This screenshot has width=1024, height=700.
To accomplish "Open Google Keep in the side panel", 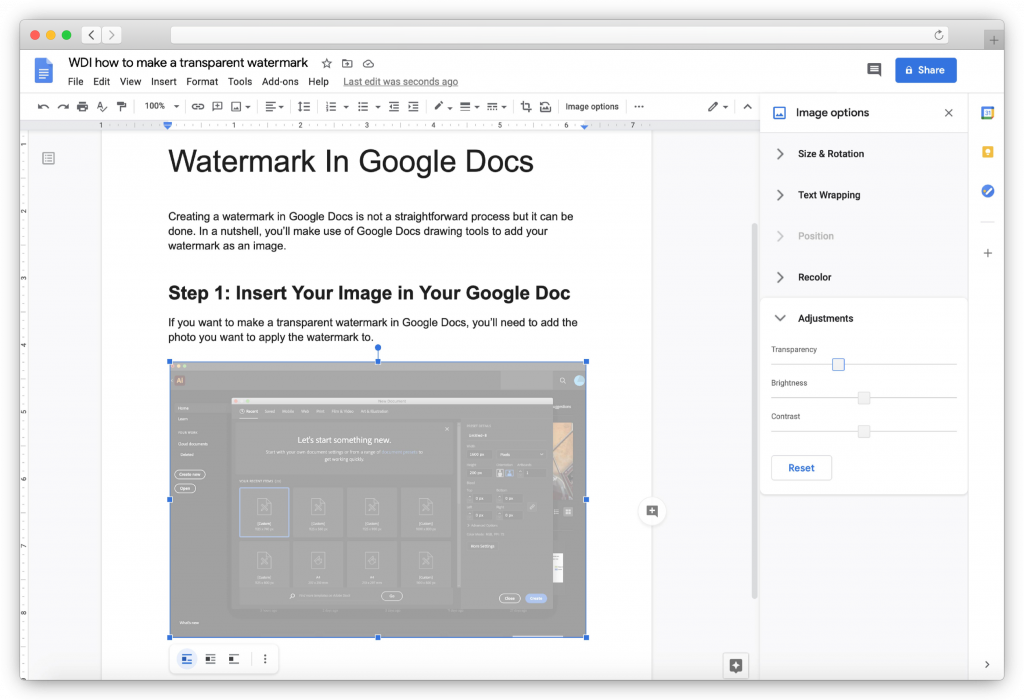I will pos(987,150).
